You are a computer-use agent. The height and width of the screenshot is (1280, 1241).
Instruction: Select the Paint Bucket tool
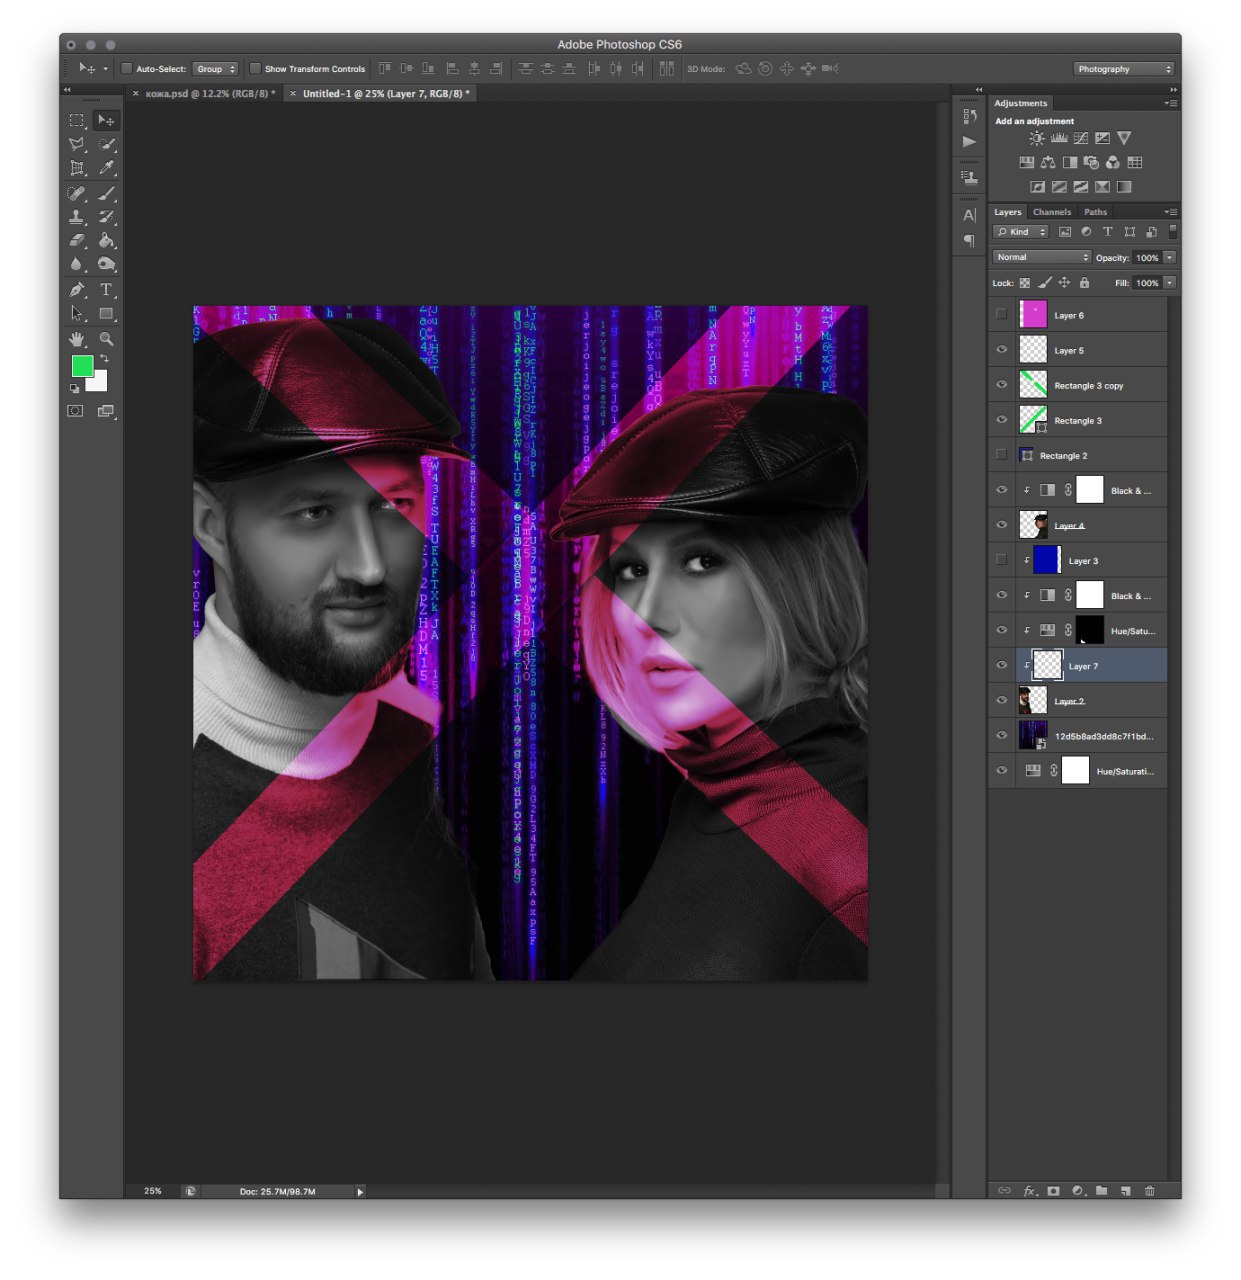tap(106, 241)
